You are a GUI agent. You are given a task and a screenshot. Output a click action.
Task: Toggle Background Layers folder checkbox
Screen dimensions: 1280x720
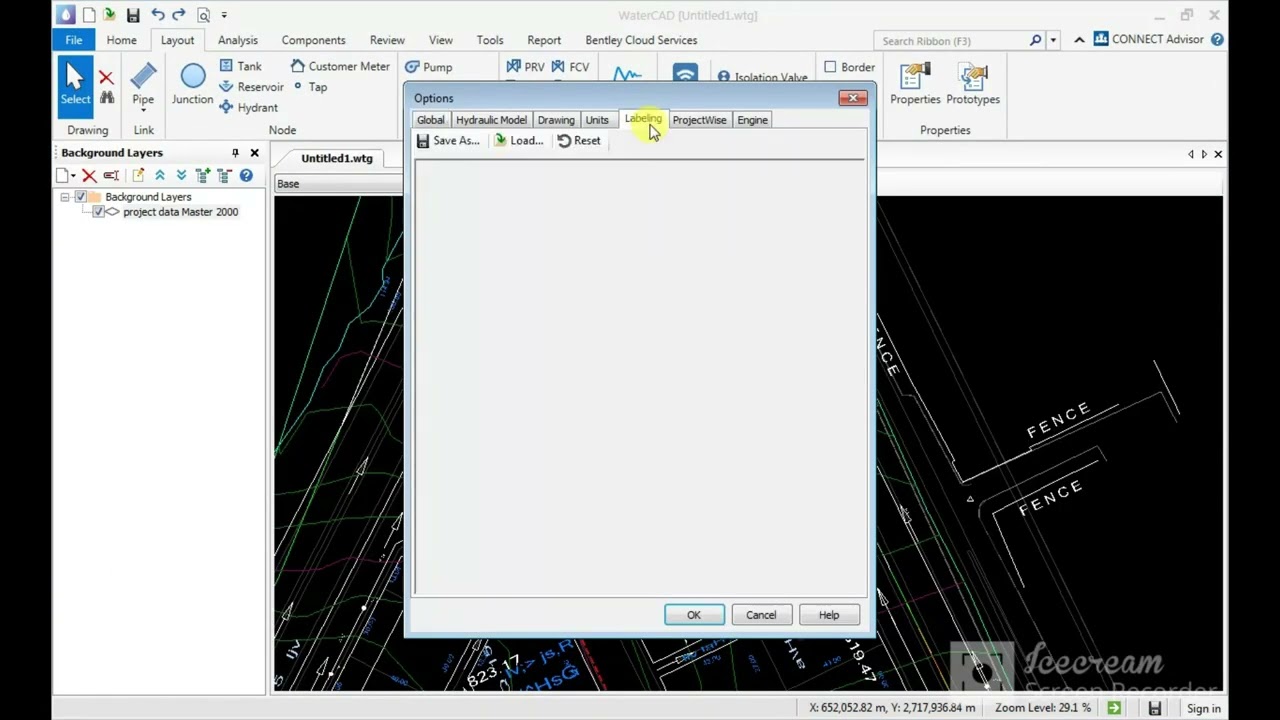click(81, 197)
